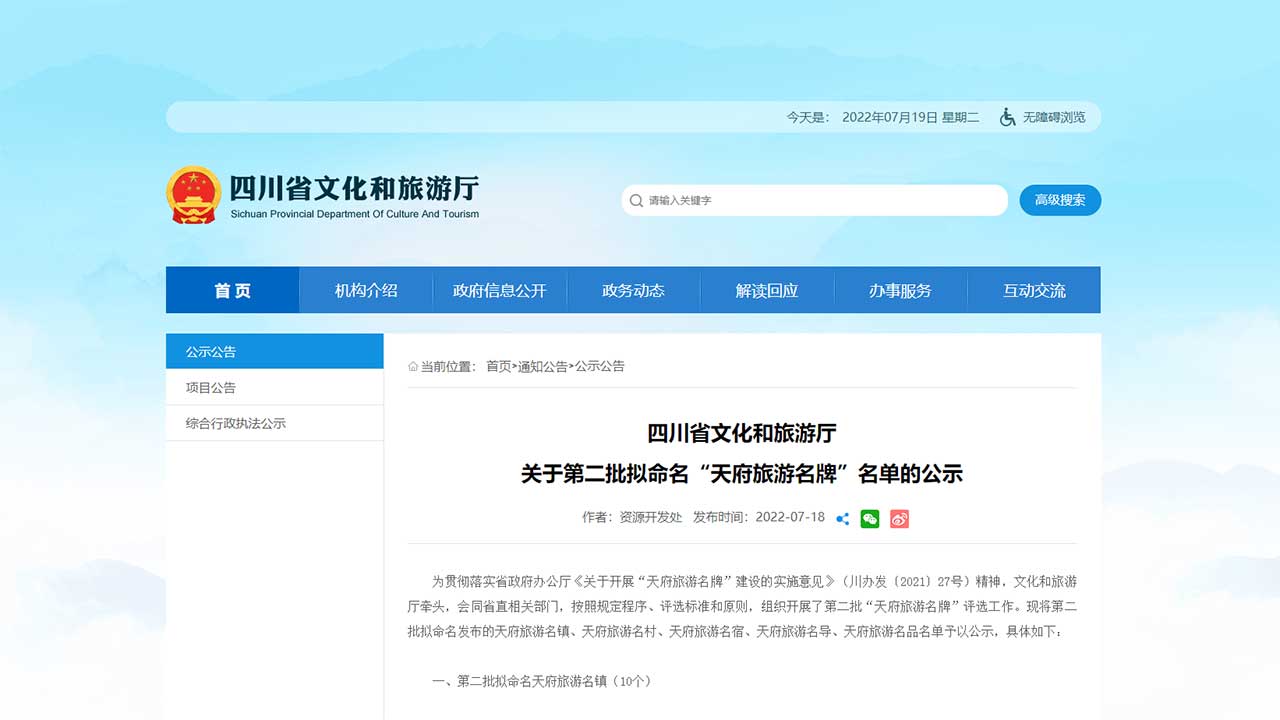Share the article via the Weibo icon
1280x720 pixels.
click(898, 518)
